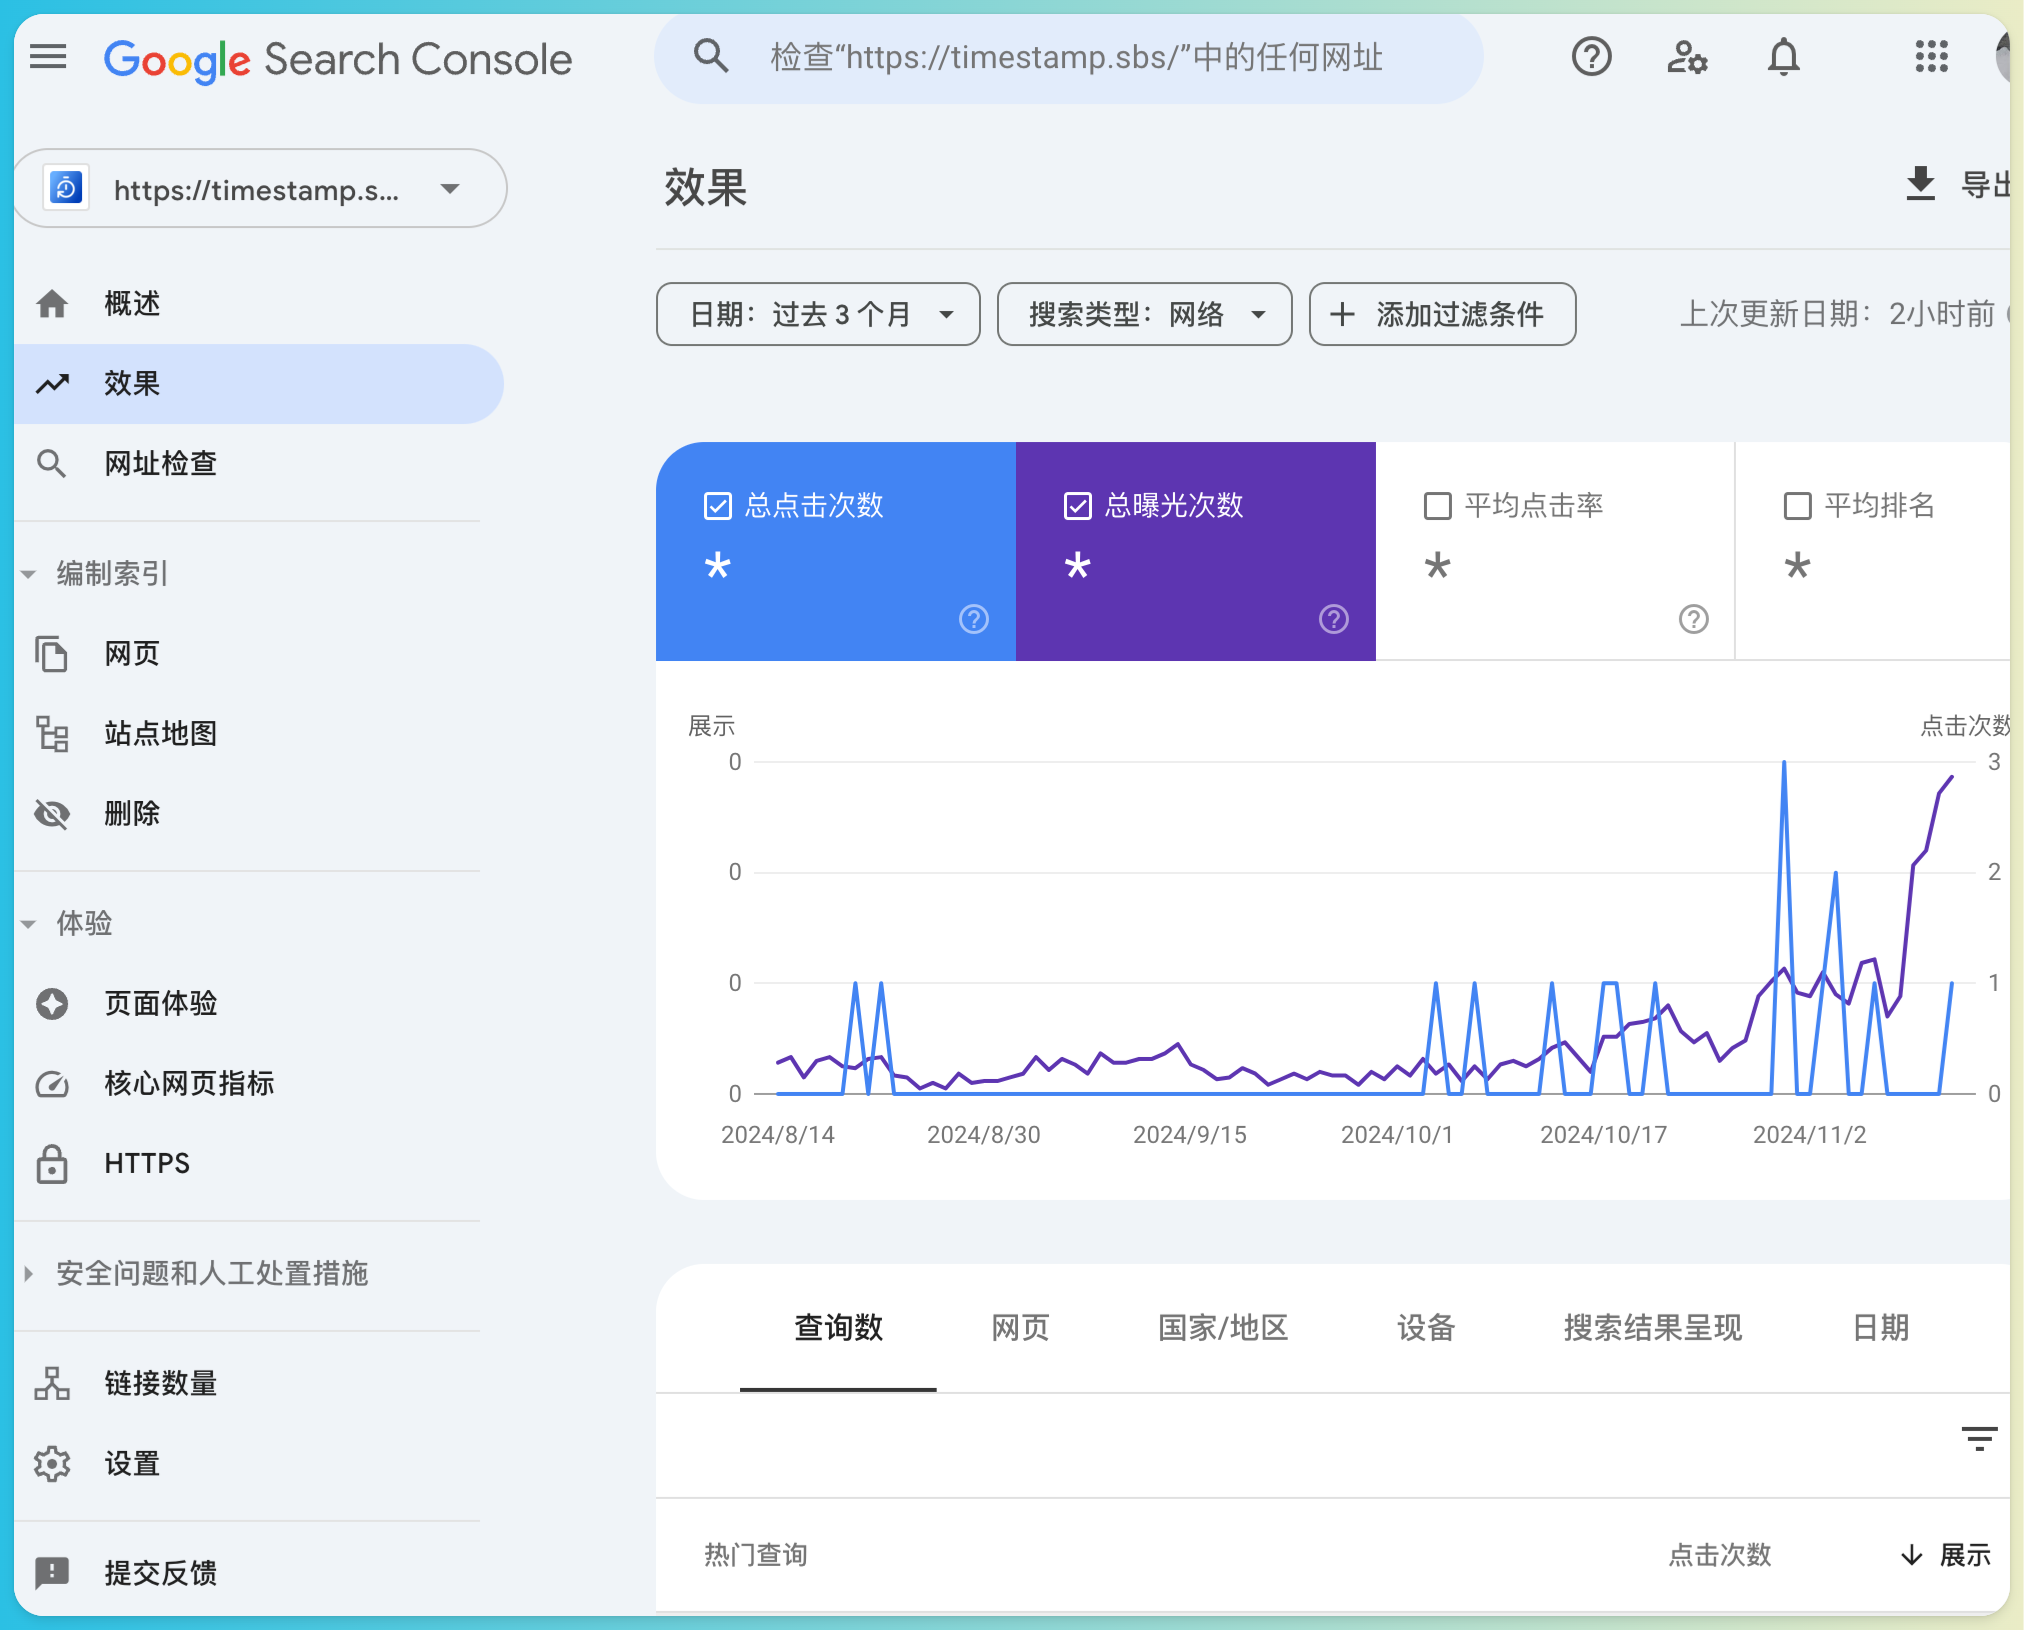
Task: Open the 搜索类型：网络 filter
Action: coord(1144,314)
